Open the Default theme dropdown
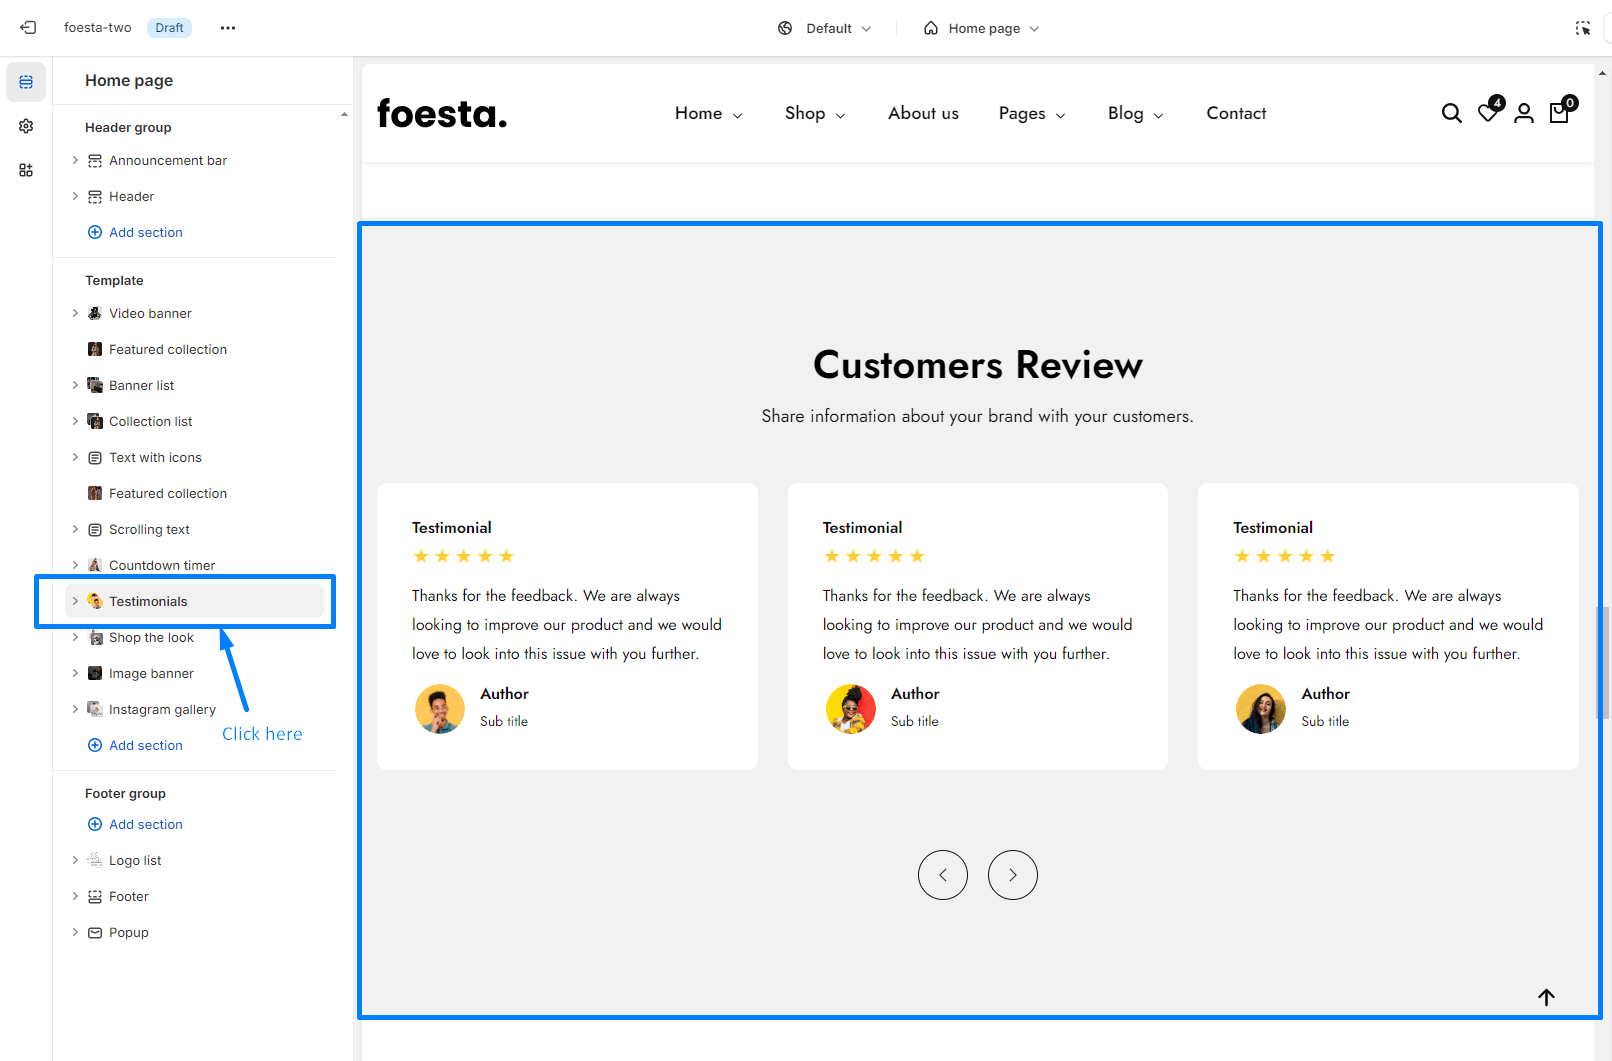The image size is (1612, 1061). [825, 28]
